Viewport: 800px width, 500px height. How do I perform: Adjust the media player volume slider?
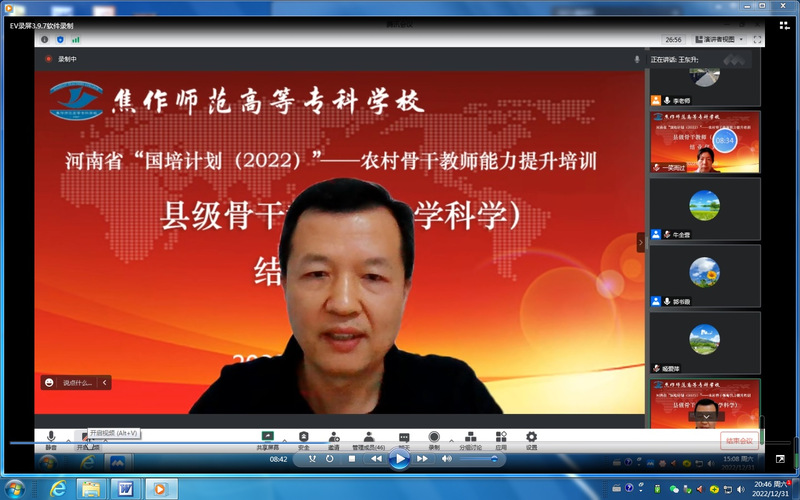480,459
